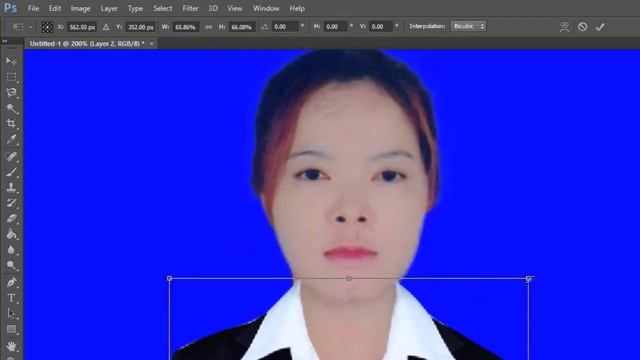Open the File menu
The height and width of the screenshot is (360, 640).
[33, 8]
